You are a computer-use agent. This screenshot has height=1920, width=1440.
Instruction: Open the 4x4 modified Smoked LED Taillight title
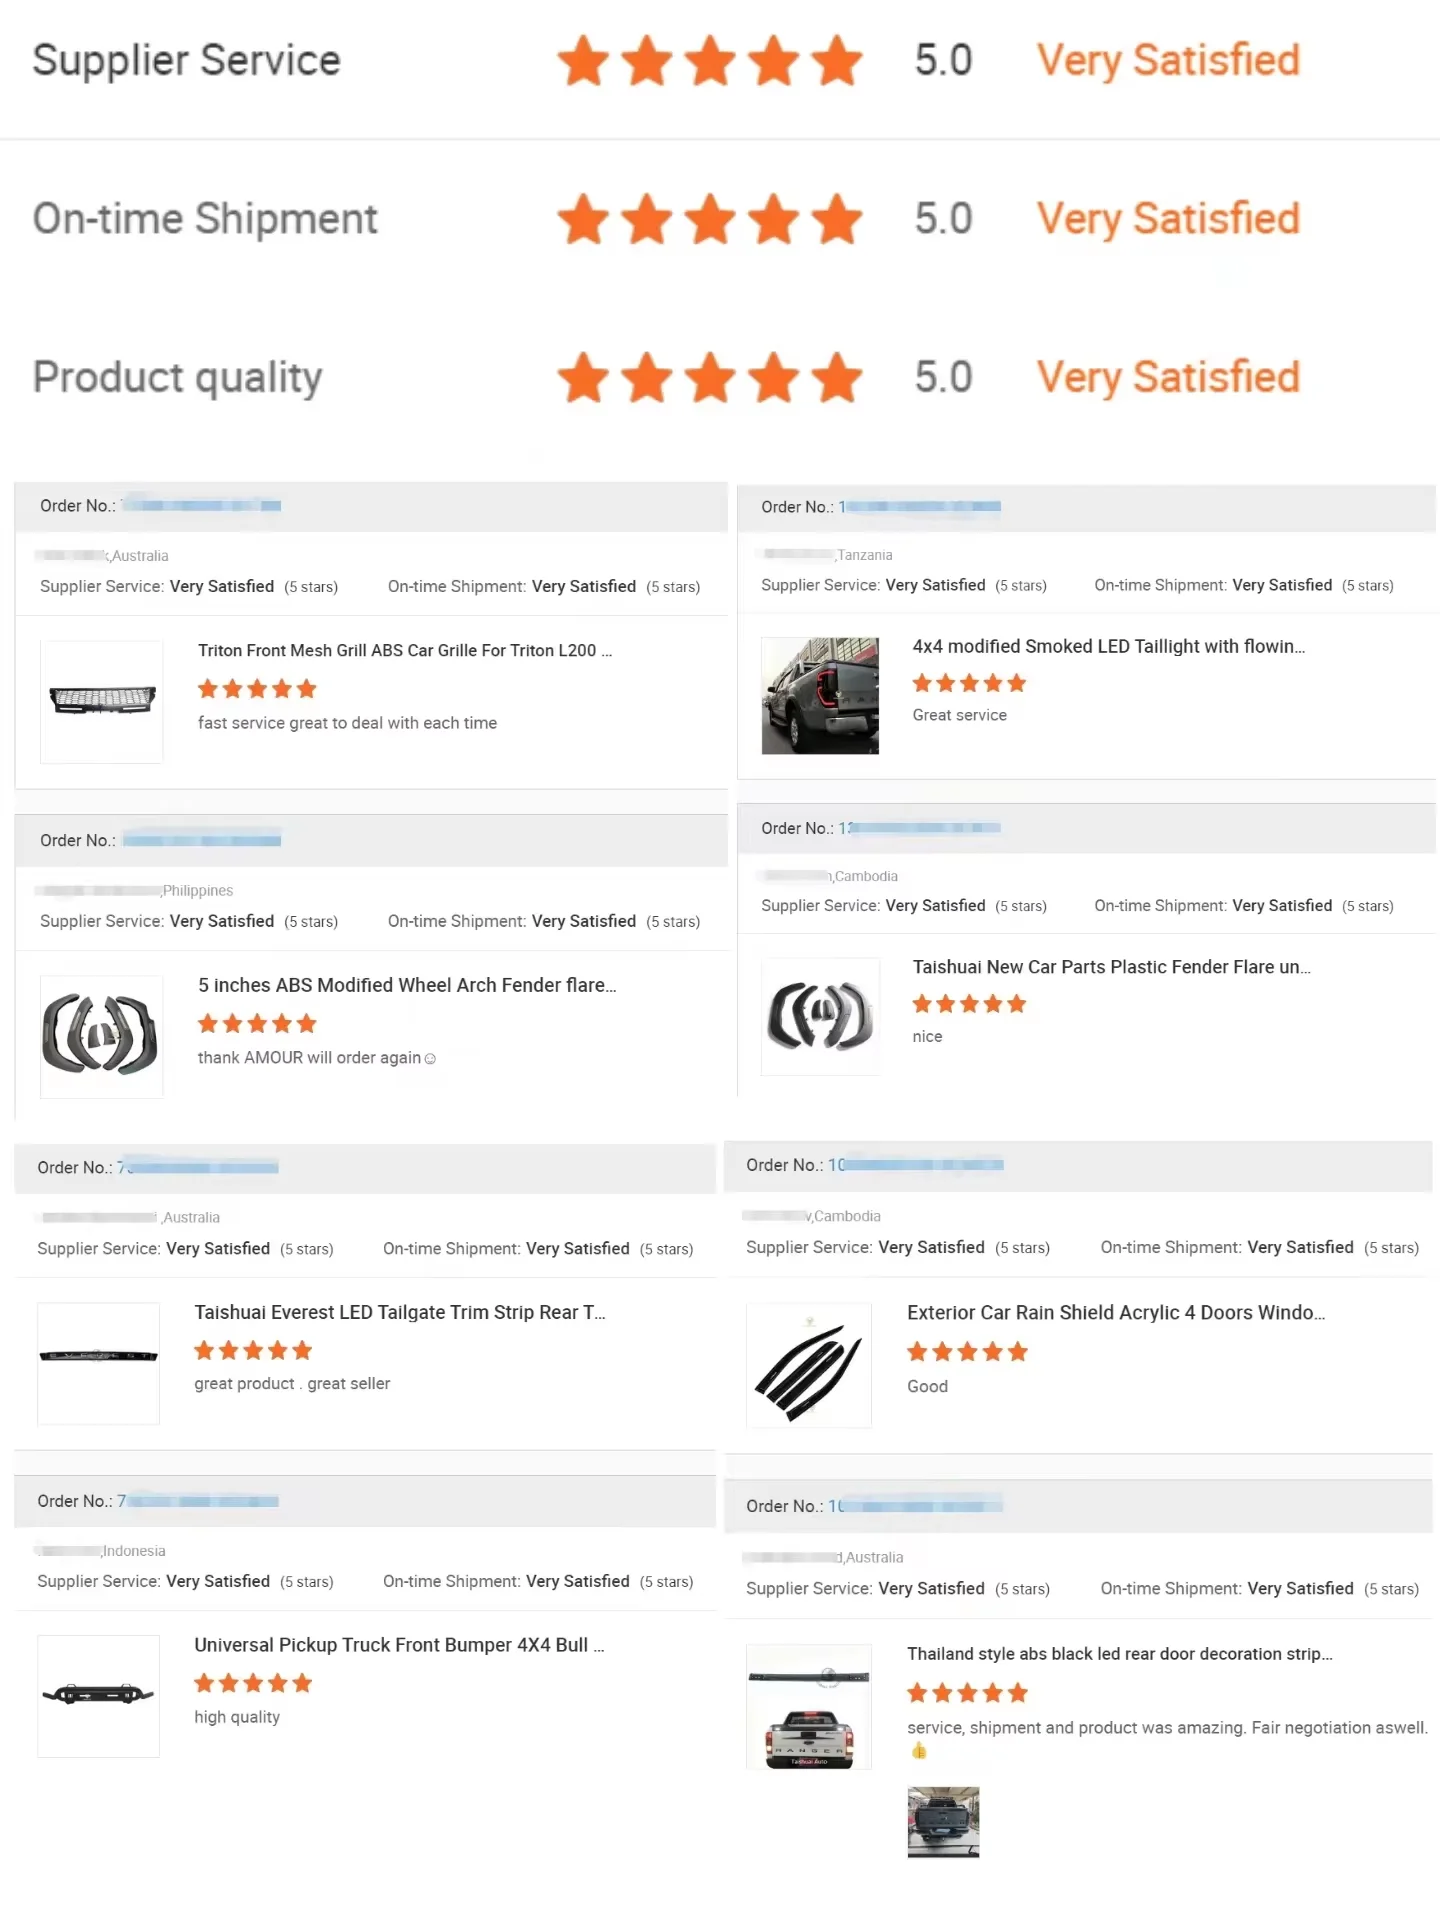point(1108,646)
